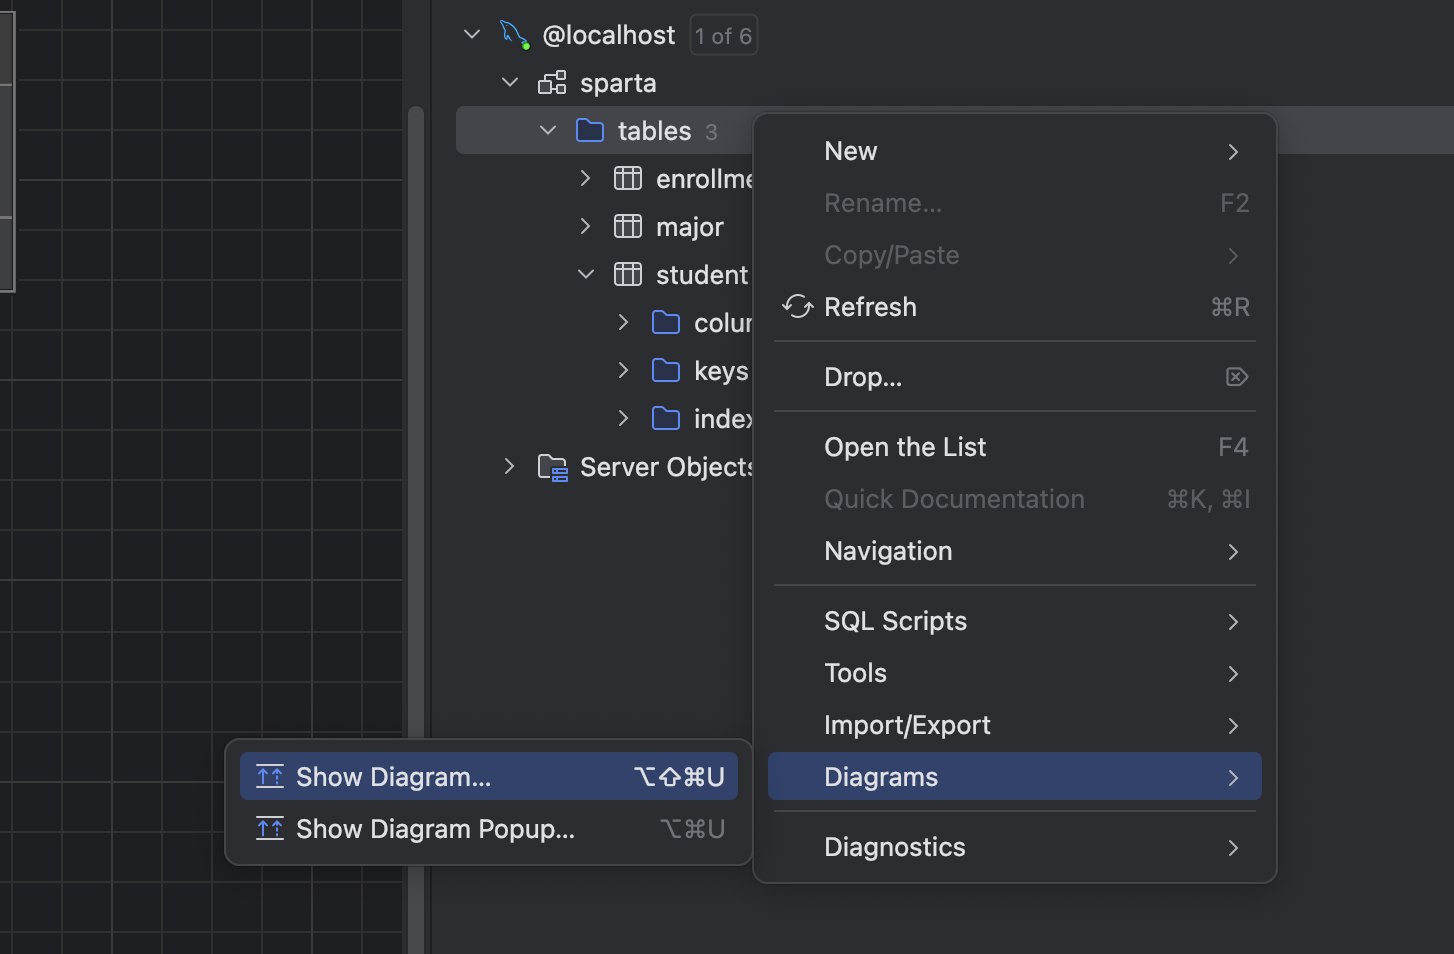Click the tables folder icon
The height and width of the screenshot is (954, 1454).
point(590,131)
